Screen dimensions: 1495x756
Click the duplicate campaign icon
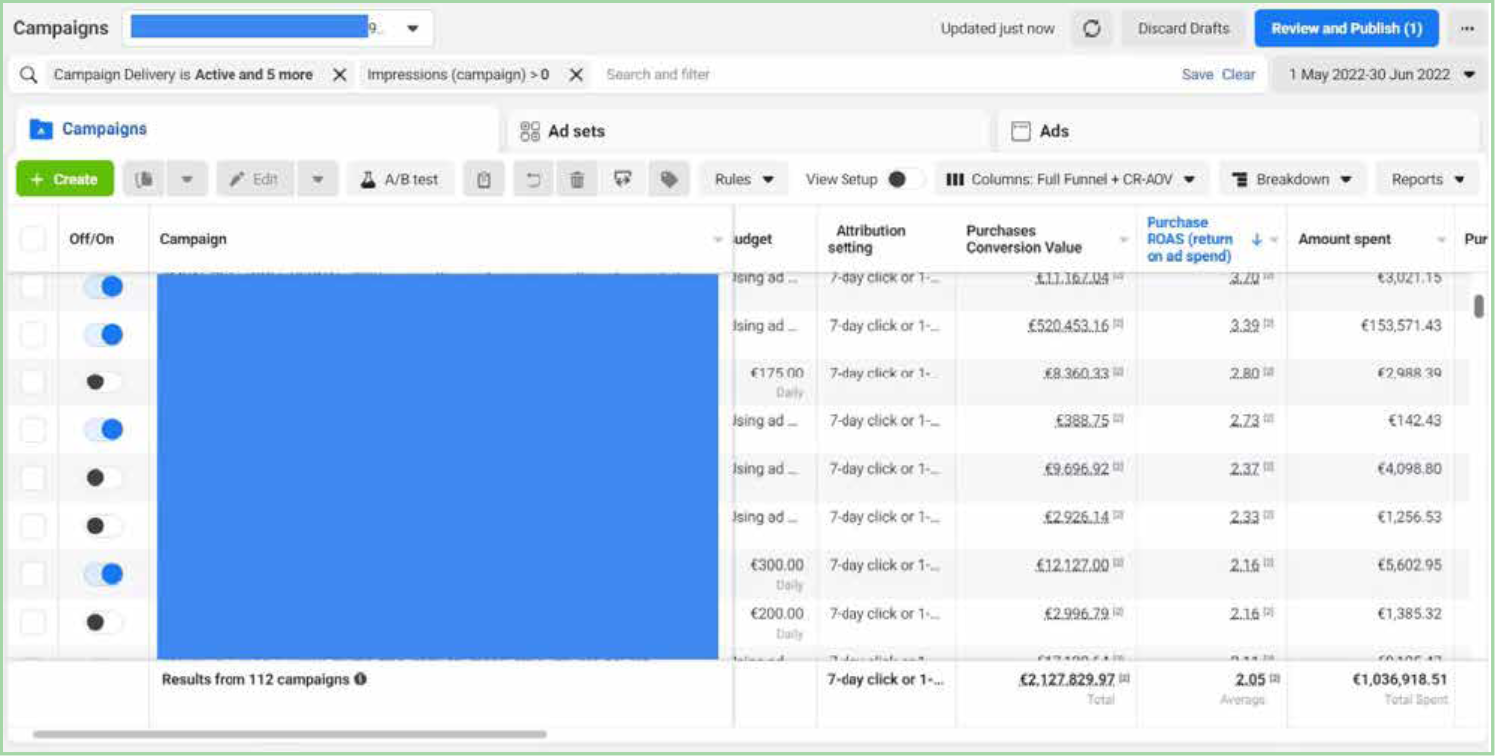pyautogui.click(x=145, y=180)
